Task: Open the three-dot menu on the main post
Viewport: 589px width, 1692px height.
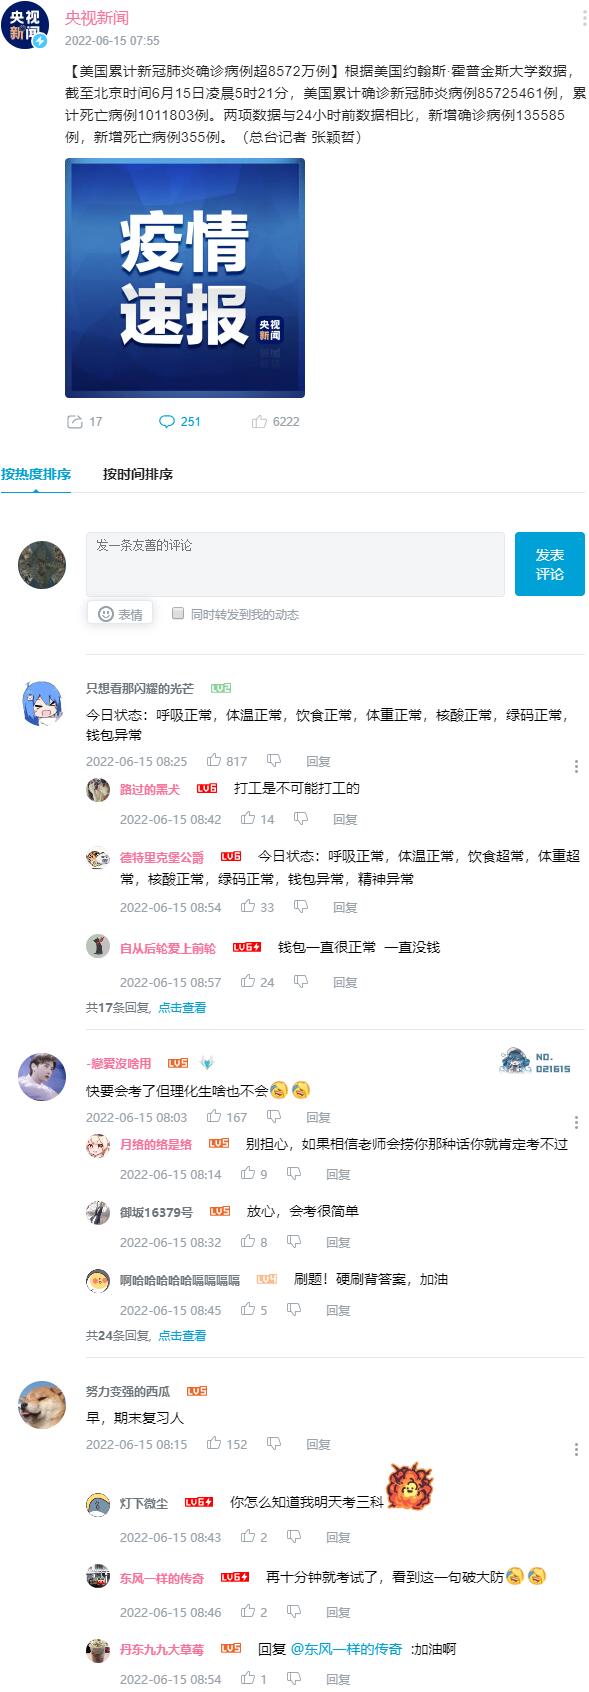Action: pos(584,19)
